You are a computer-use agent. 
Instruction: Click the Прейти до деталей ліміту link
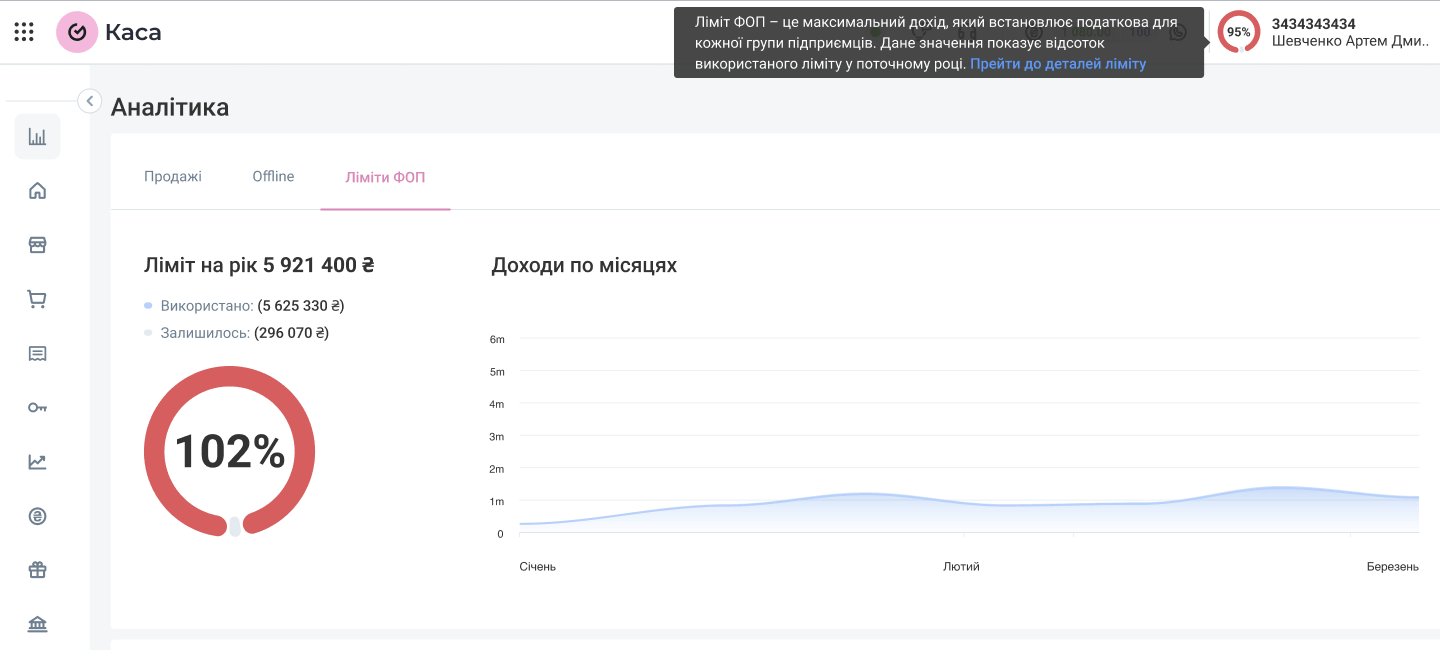click(1057, 64)
